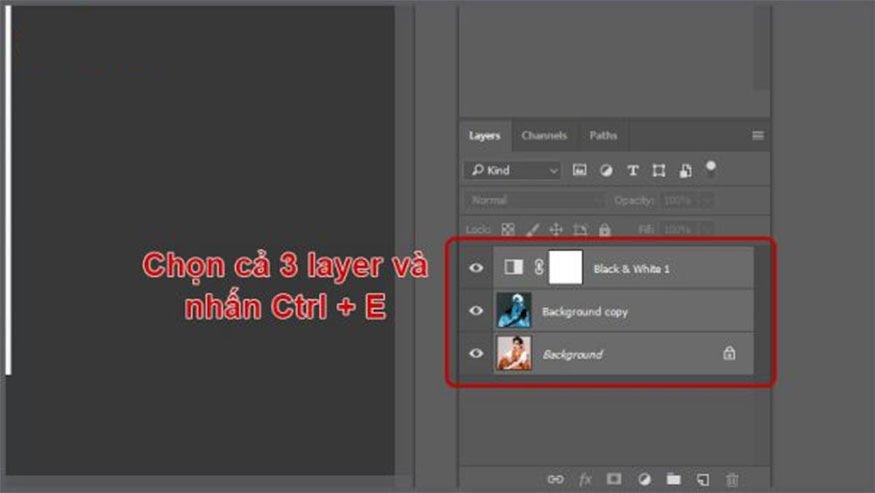
Task: Hide the Background layer
Action: pos(476,353)
